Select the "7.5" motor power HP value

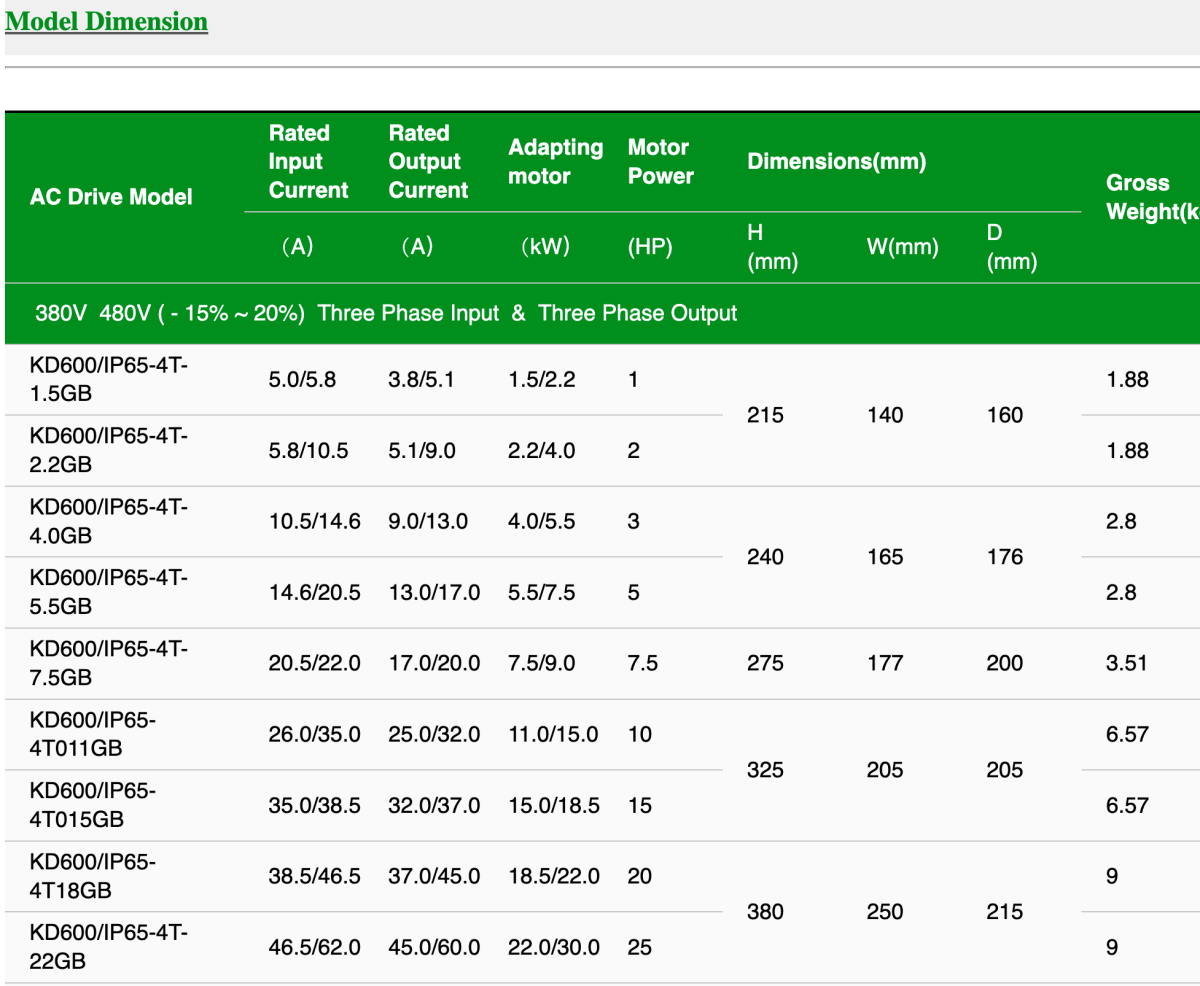pyautogui.click(x=642, y=663)
